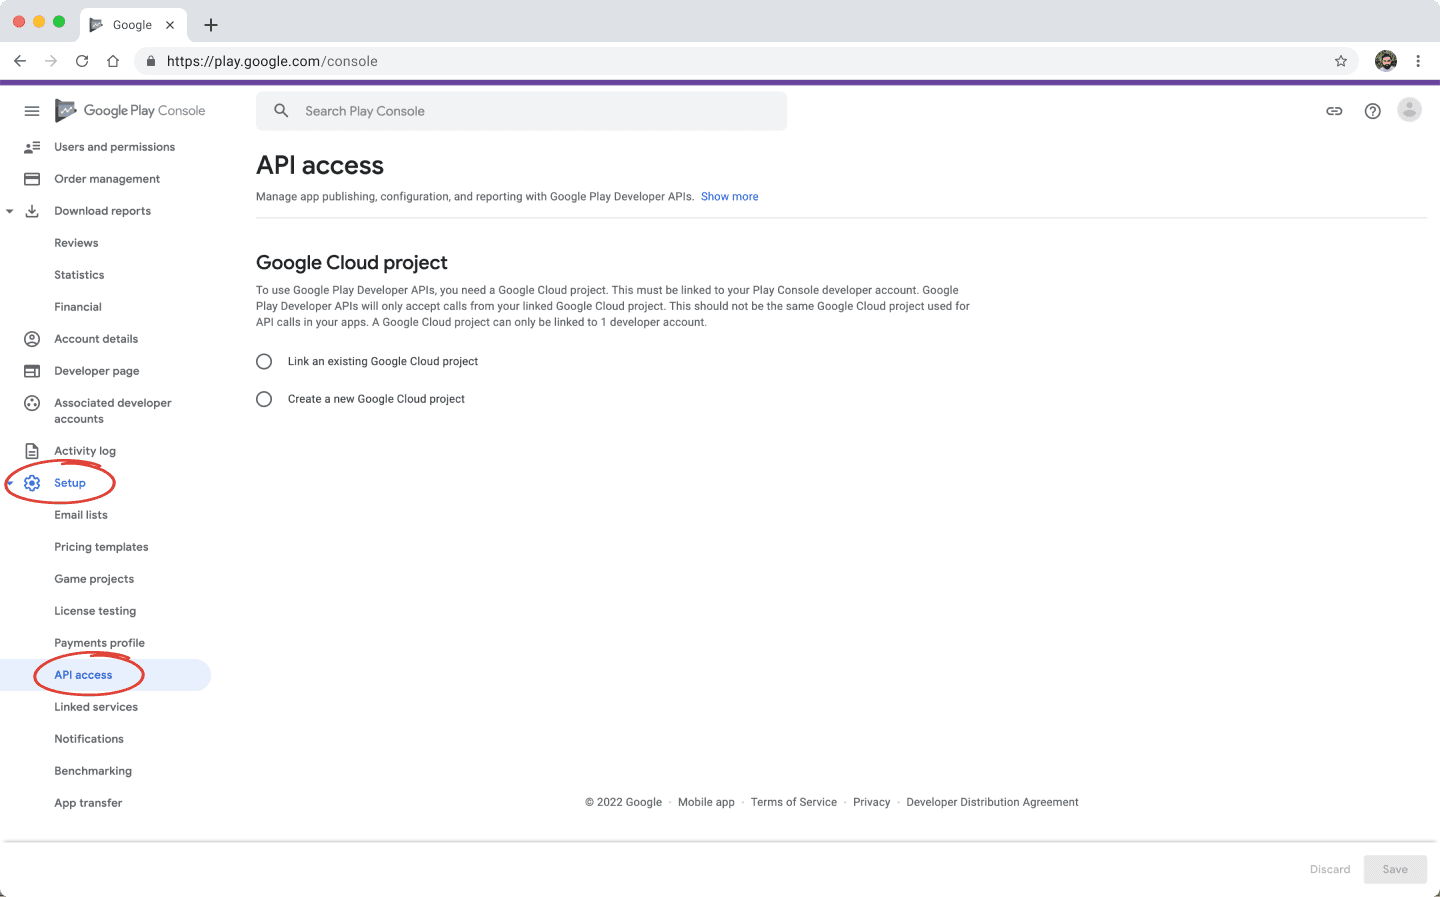This screenshot has height=897, width=1440.
Task: Open Financial reports
Action: pyautogui.click(x=78, y=307)
